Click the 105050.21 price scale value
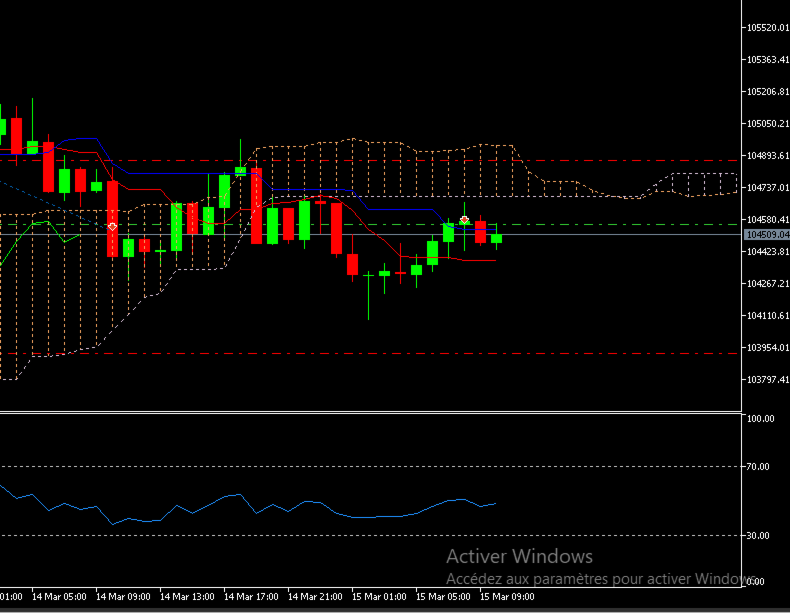This screenshot has width=790, height=613. [768, 123]
